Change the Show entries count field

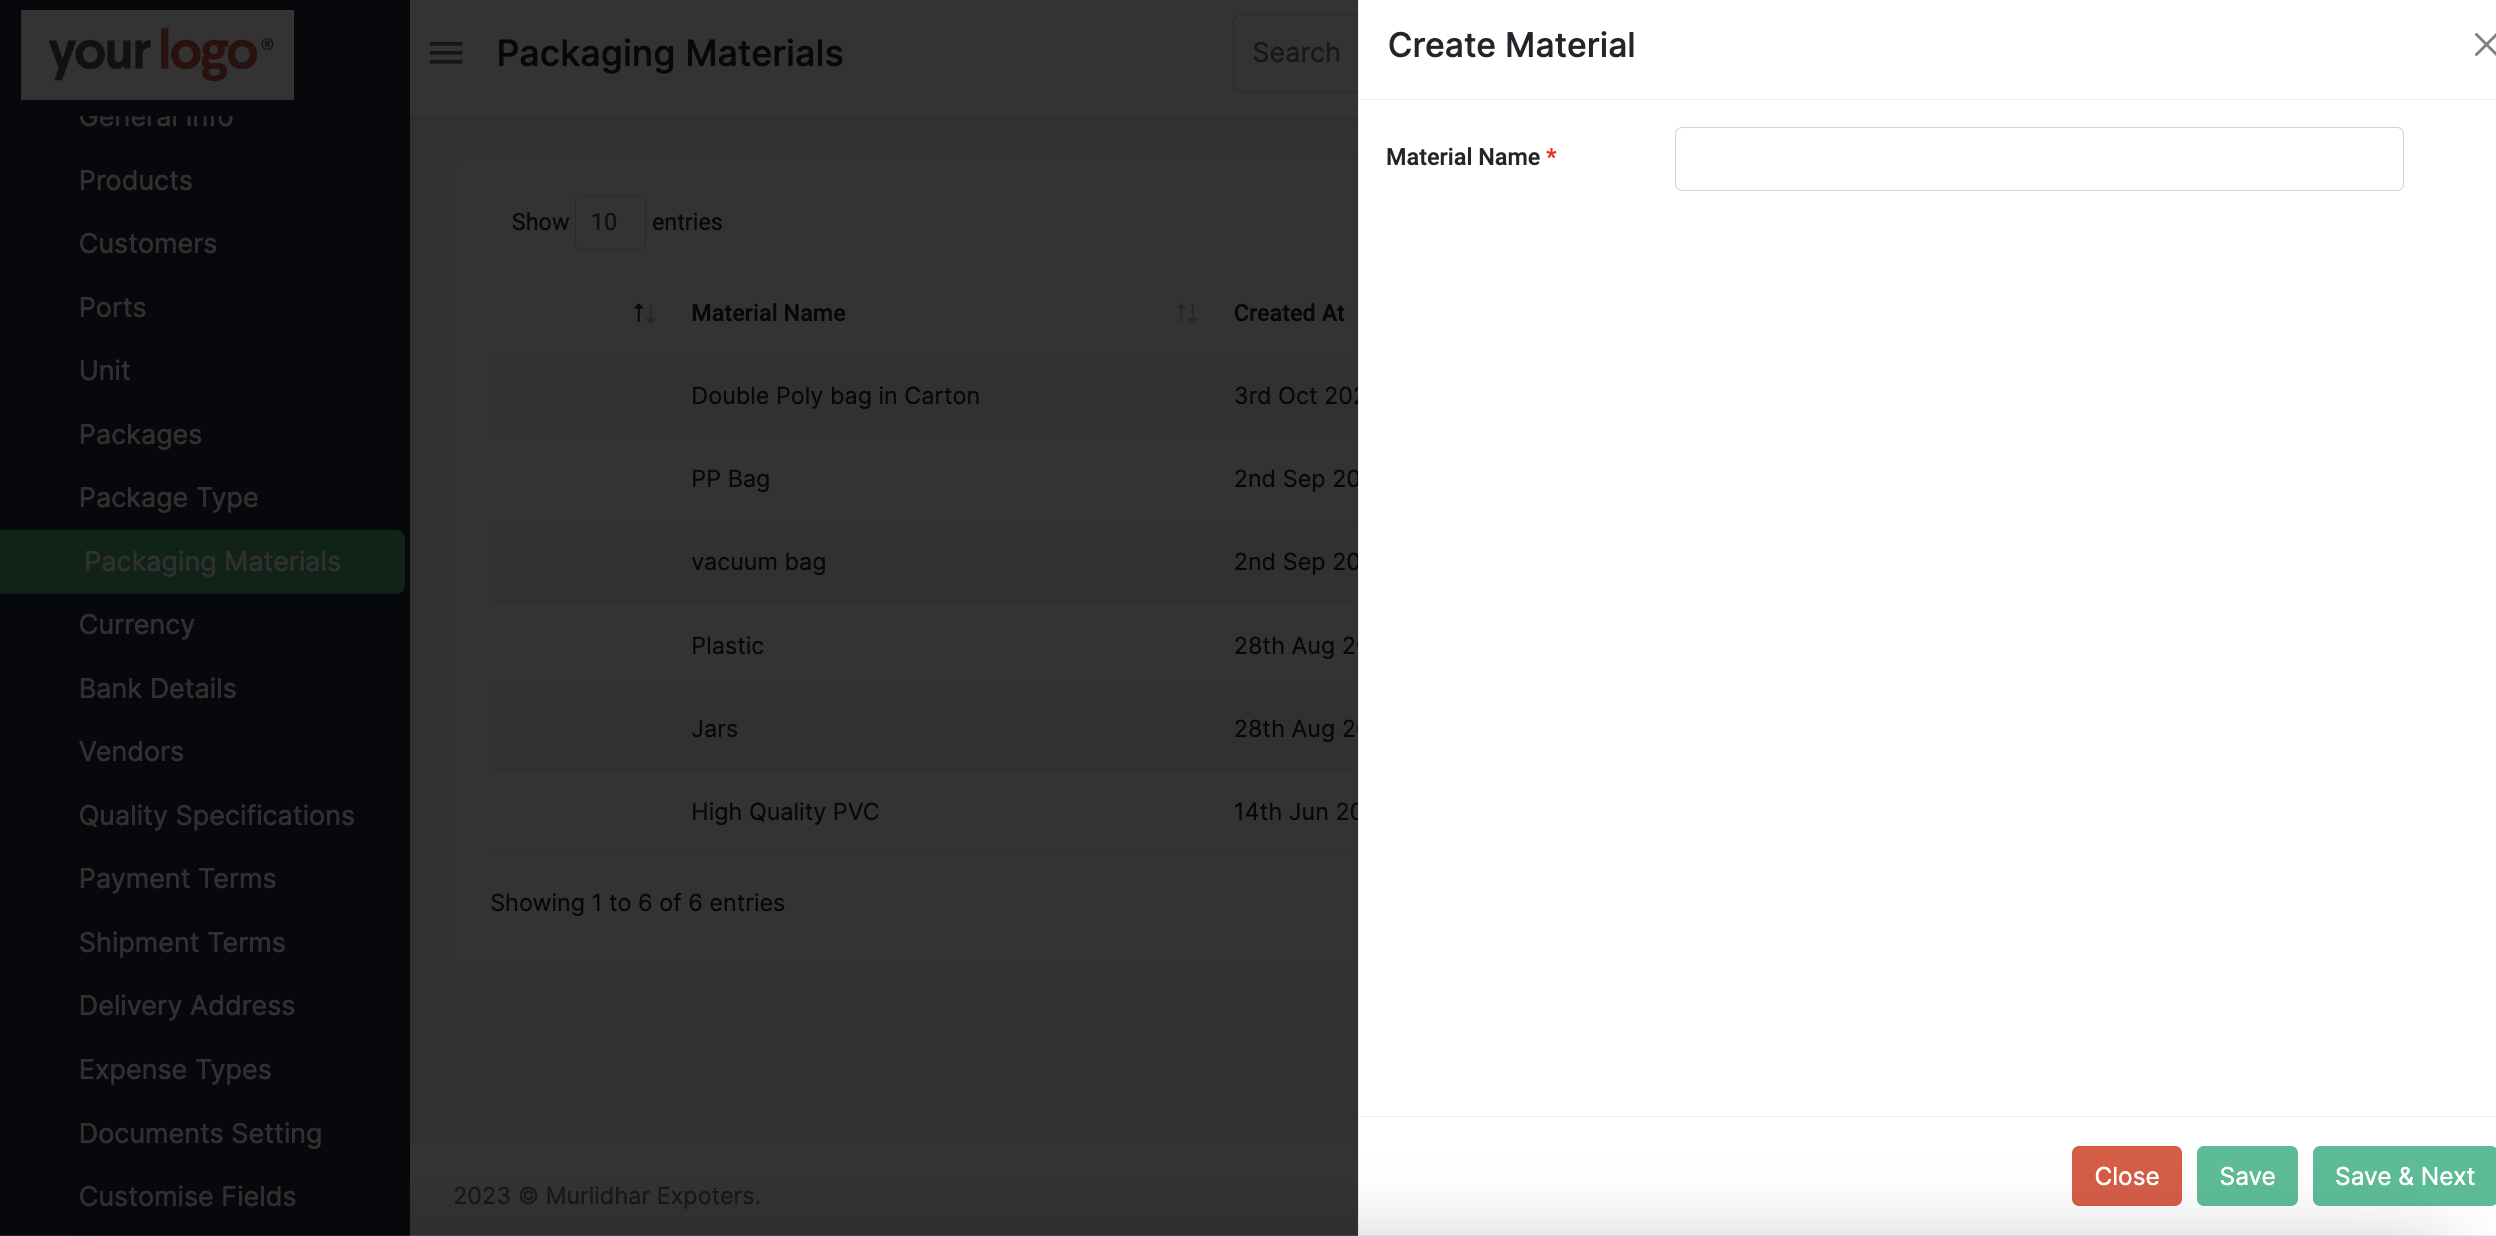click(x=609, y=221)
